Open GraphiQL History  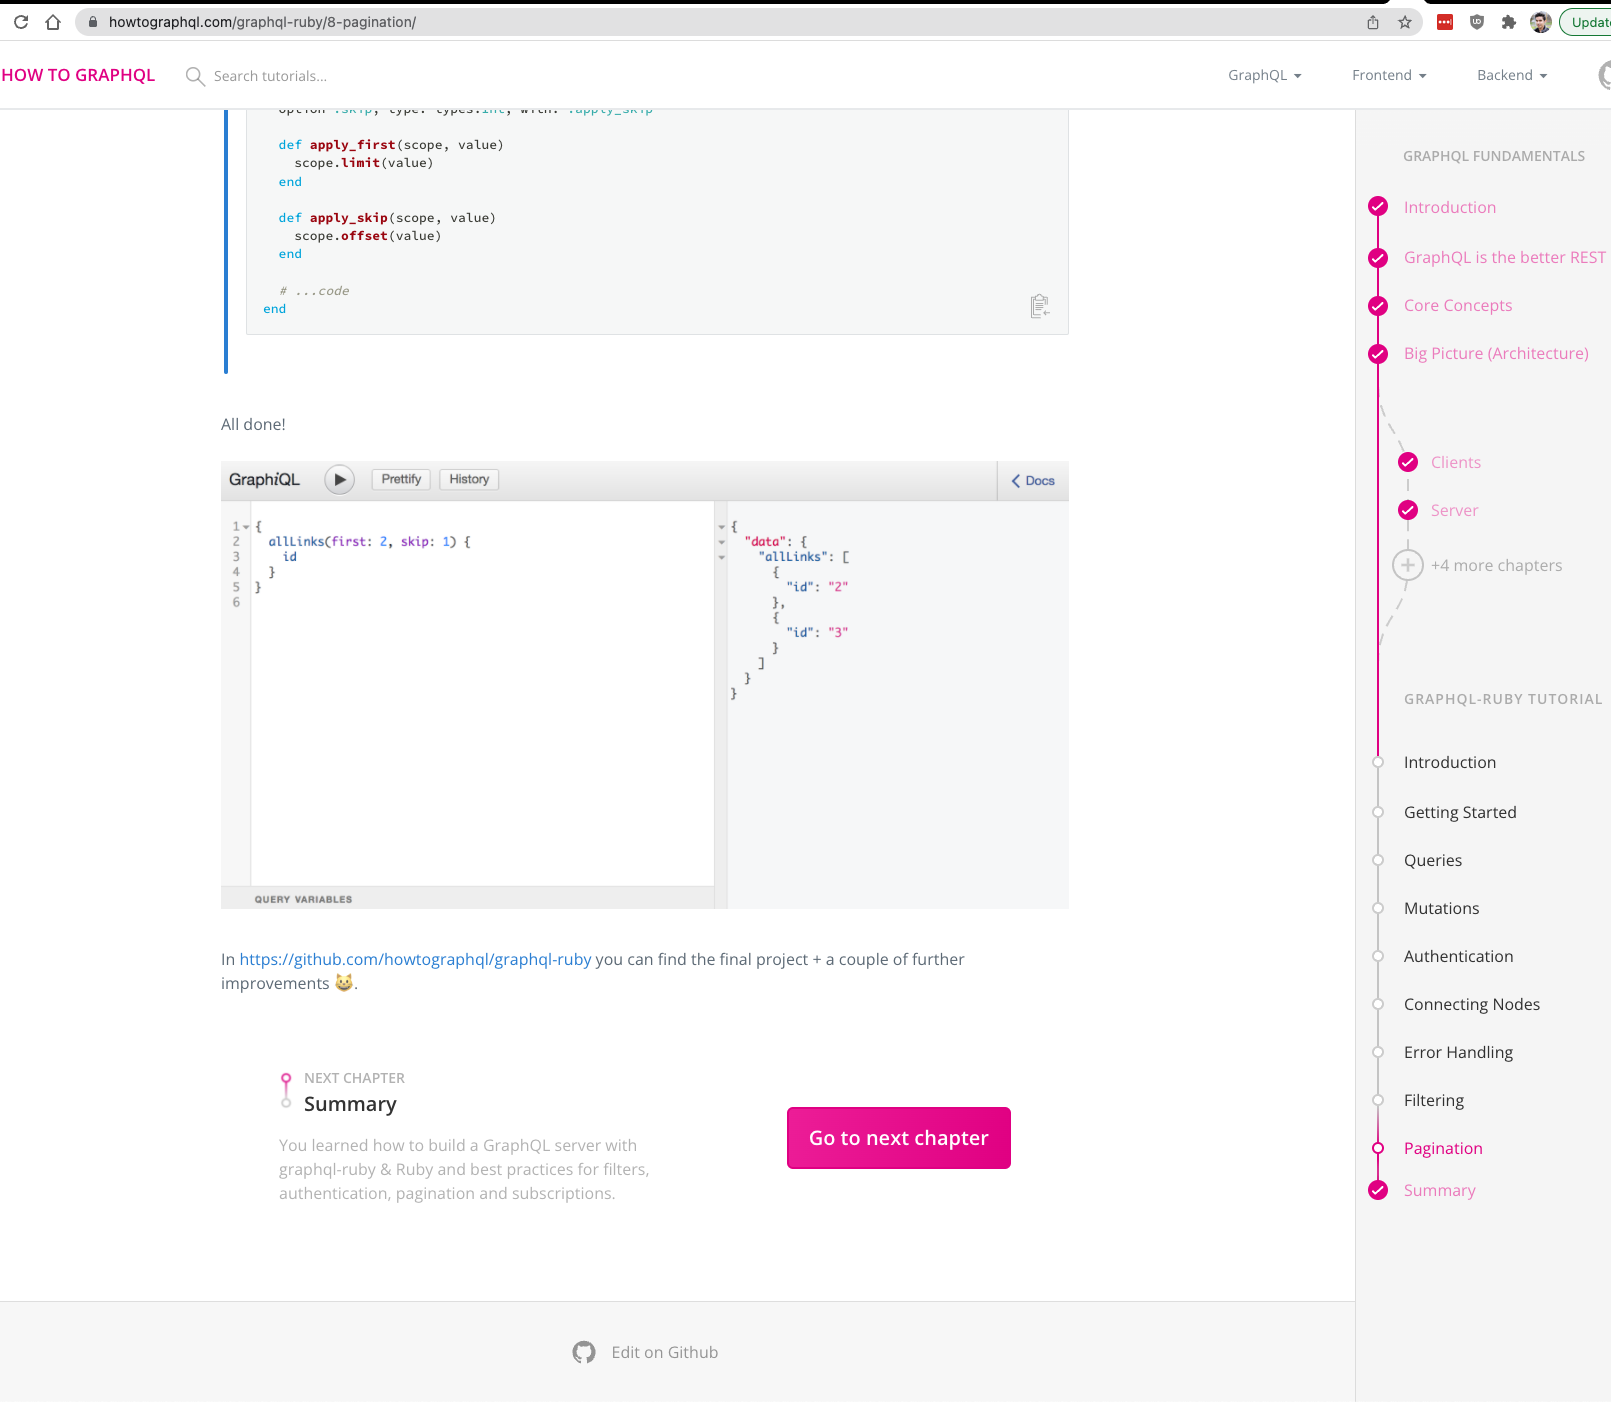(469, 479)
